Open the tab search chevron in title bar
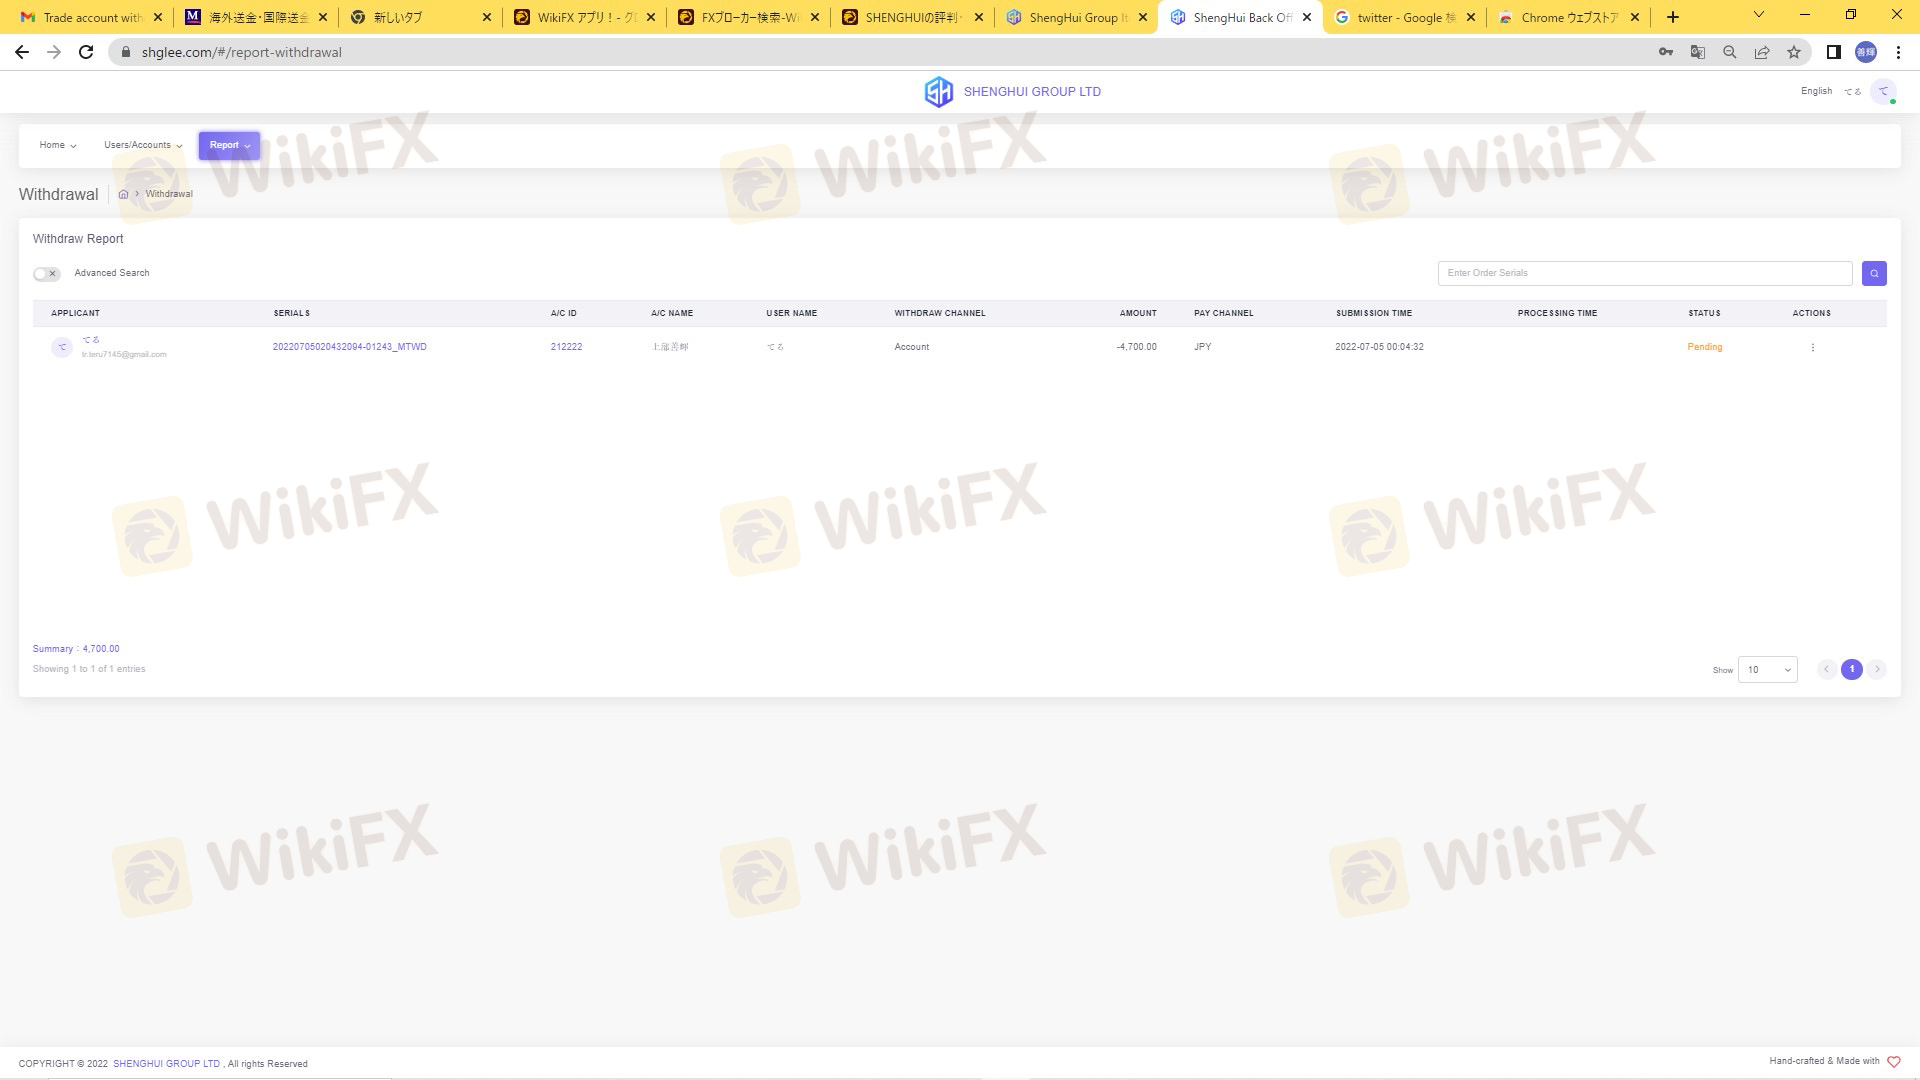The width and height of the screenshot is (1920, 1080). pos(1759,15)
